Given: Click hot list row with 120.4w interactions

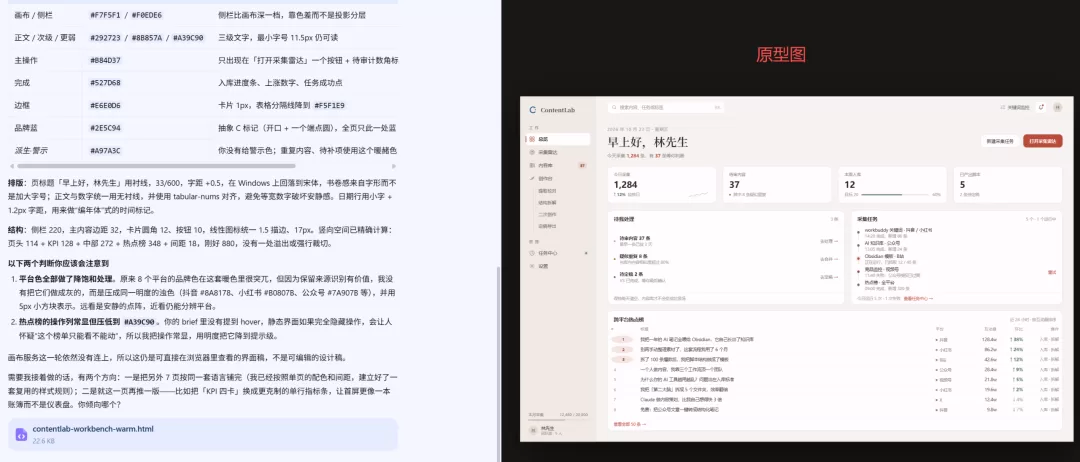Looking at the screenshot, I should (835, 339).
